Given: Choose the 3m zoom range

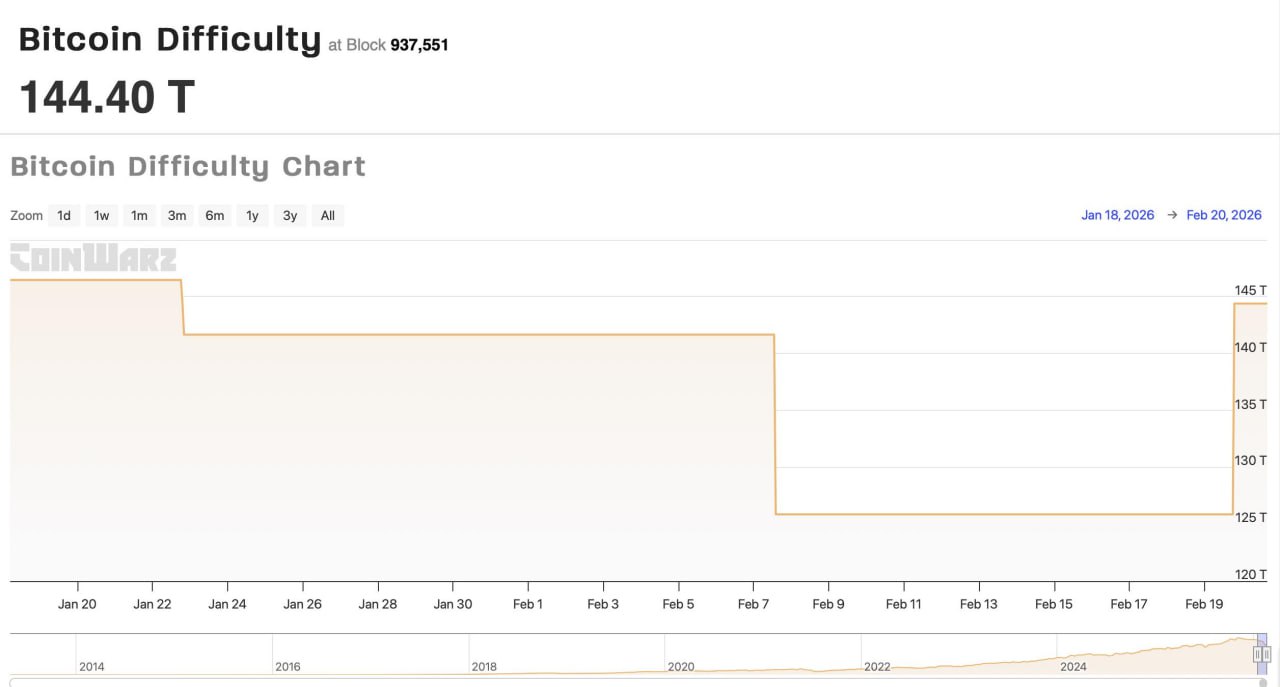Looking at the screenshot, I should 177,215.
